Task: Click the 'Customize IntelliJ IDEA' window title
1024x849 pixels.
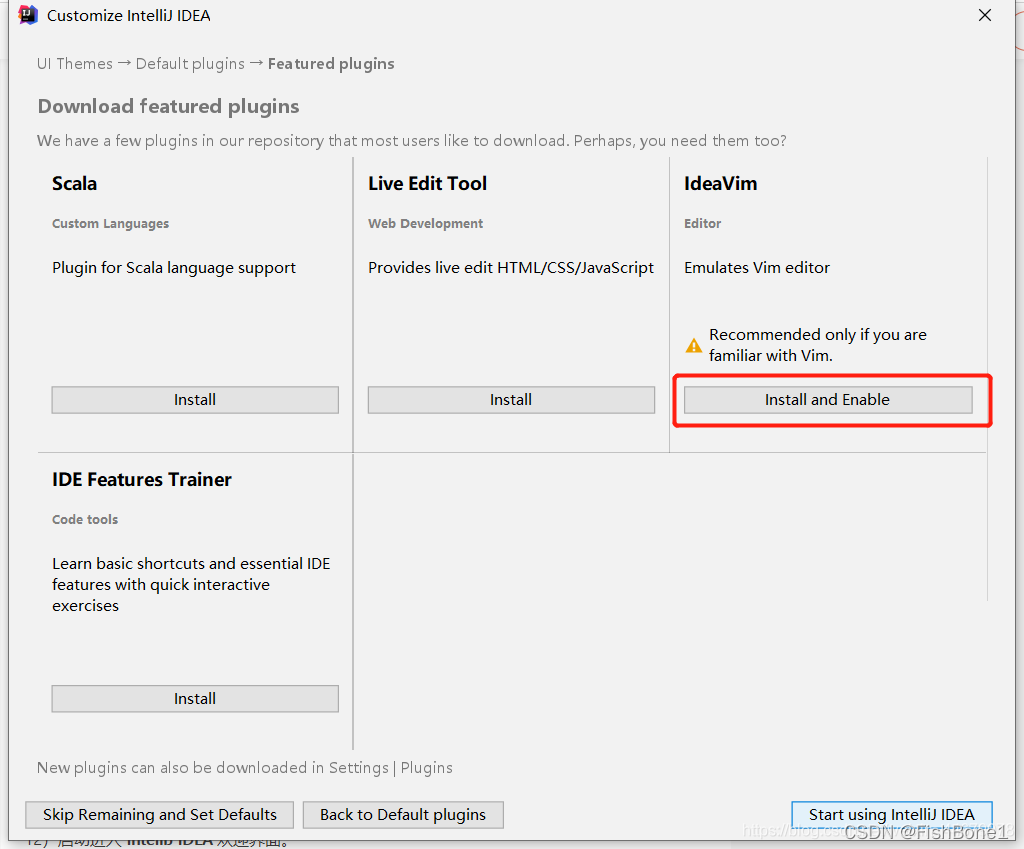Action: [x=129, y=16]
